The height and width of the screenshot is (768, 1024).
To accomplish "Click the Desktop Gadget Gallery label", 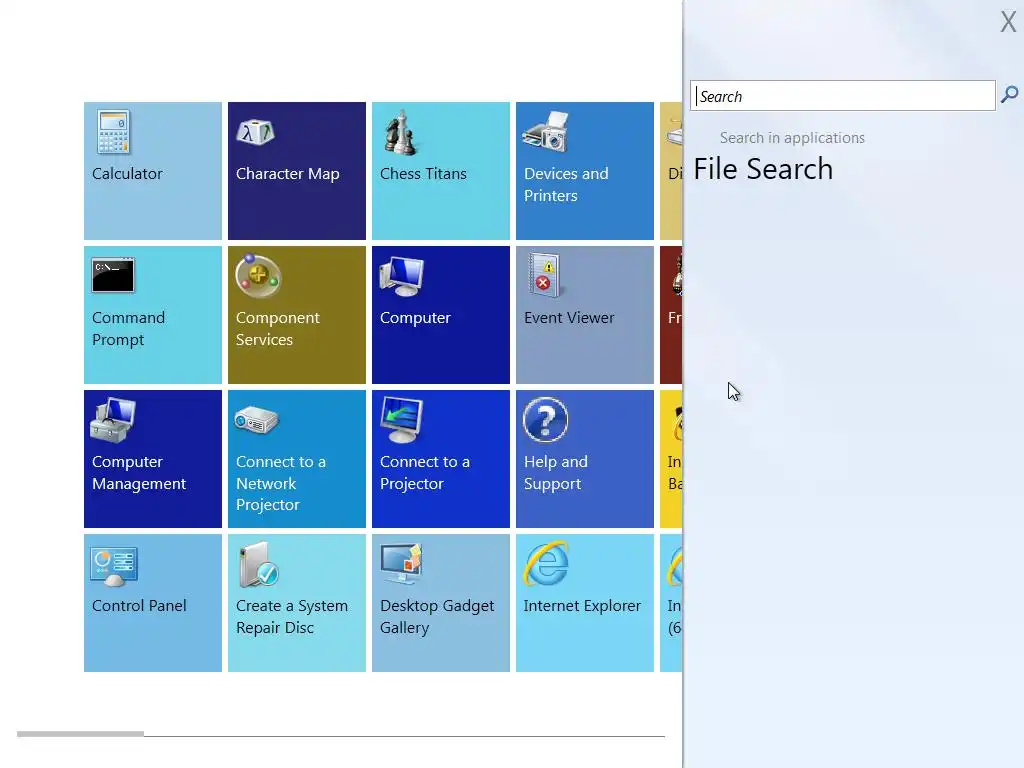I will point(437,617).
